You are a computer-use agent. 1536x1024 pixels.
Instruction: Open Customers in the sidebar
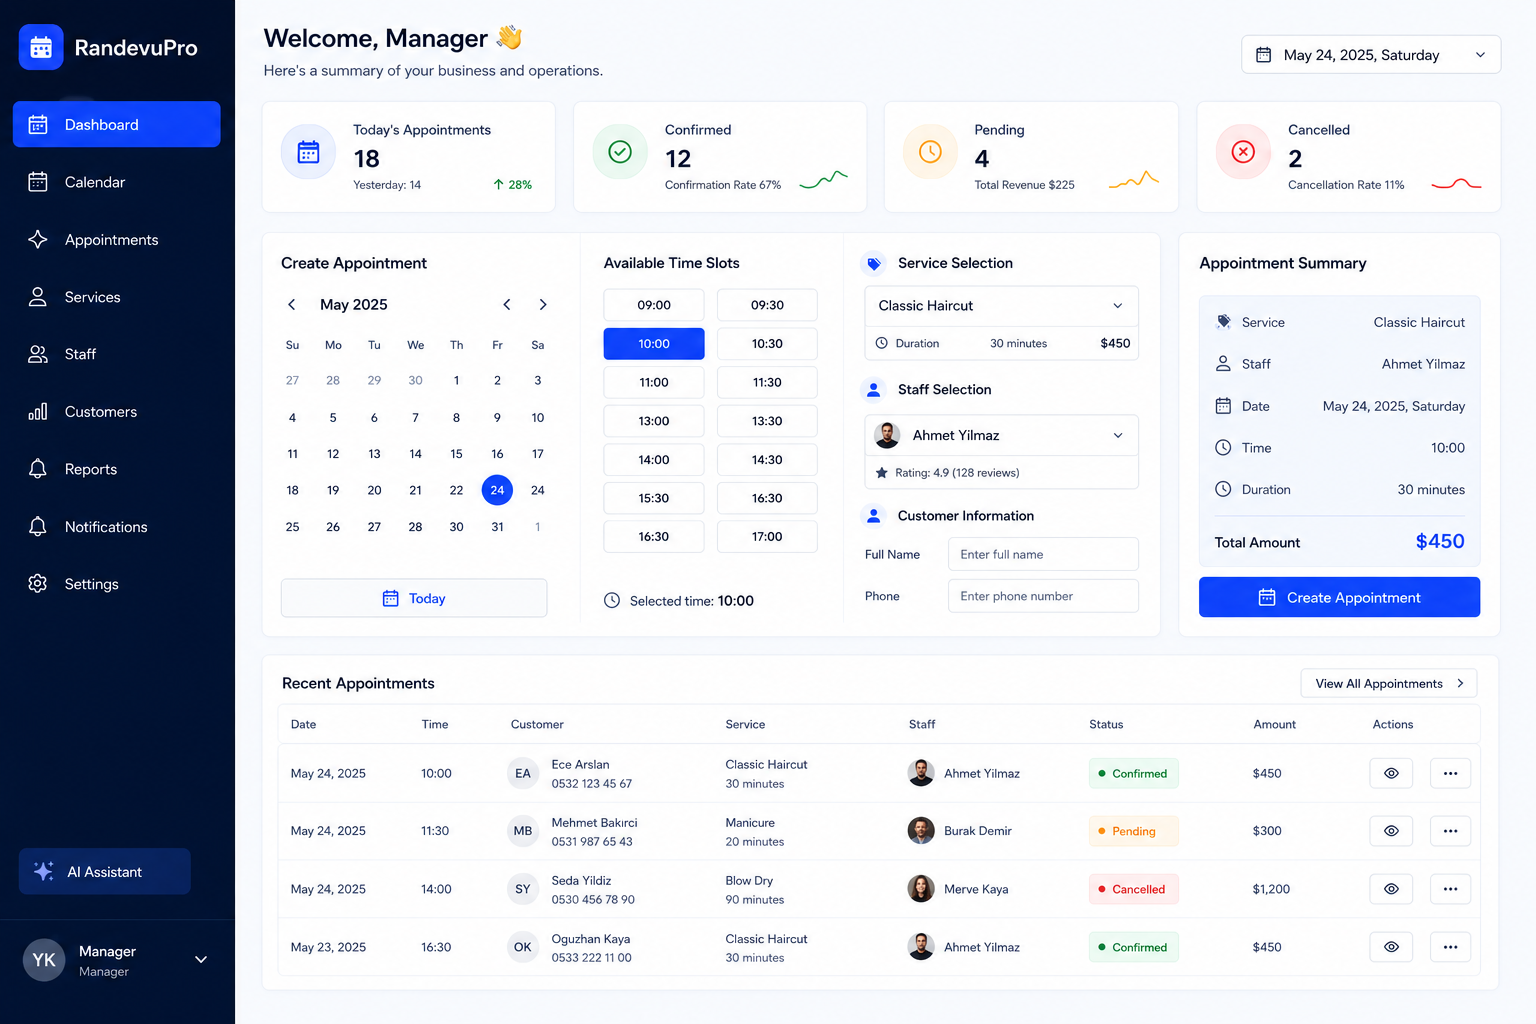click(117, 412)
